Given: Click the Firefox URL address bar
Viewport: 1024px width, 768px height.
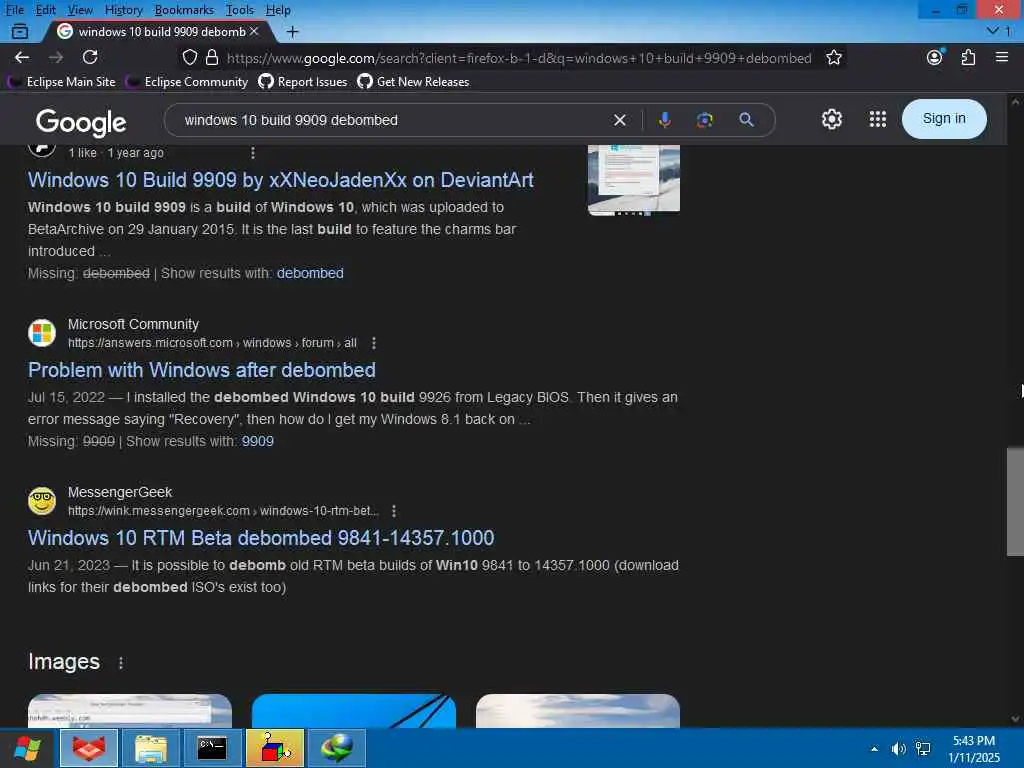Looking at the screenshot, I should point(519,57).
